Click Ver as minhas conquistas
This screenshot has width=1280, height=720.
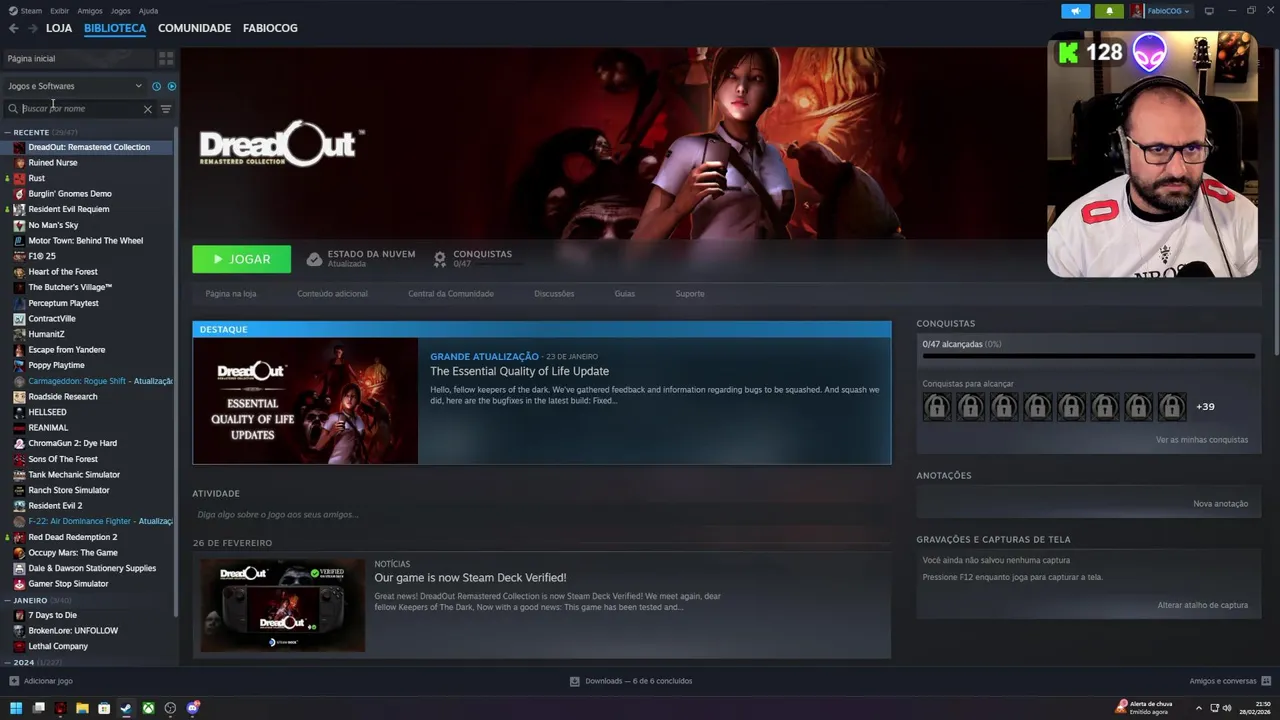[1202, 440]
